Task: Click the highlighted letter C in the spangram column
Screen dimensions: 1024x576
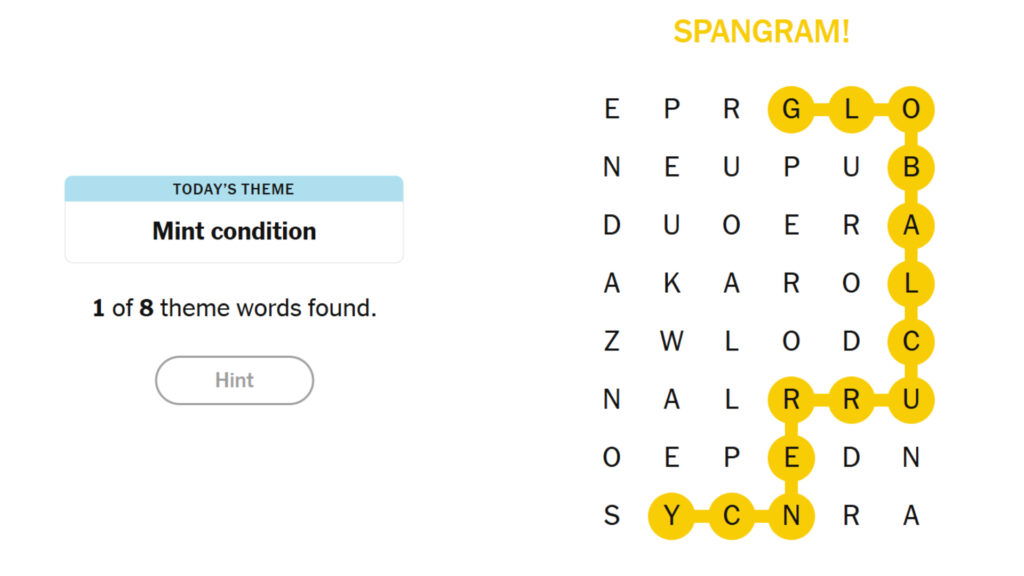Action: click(x=910, y=341)
